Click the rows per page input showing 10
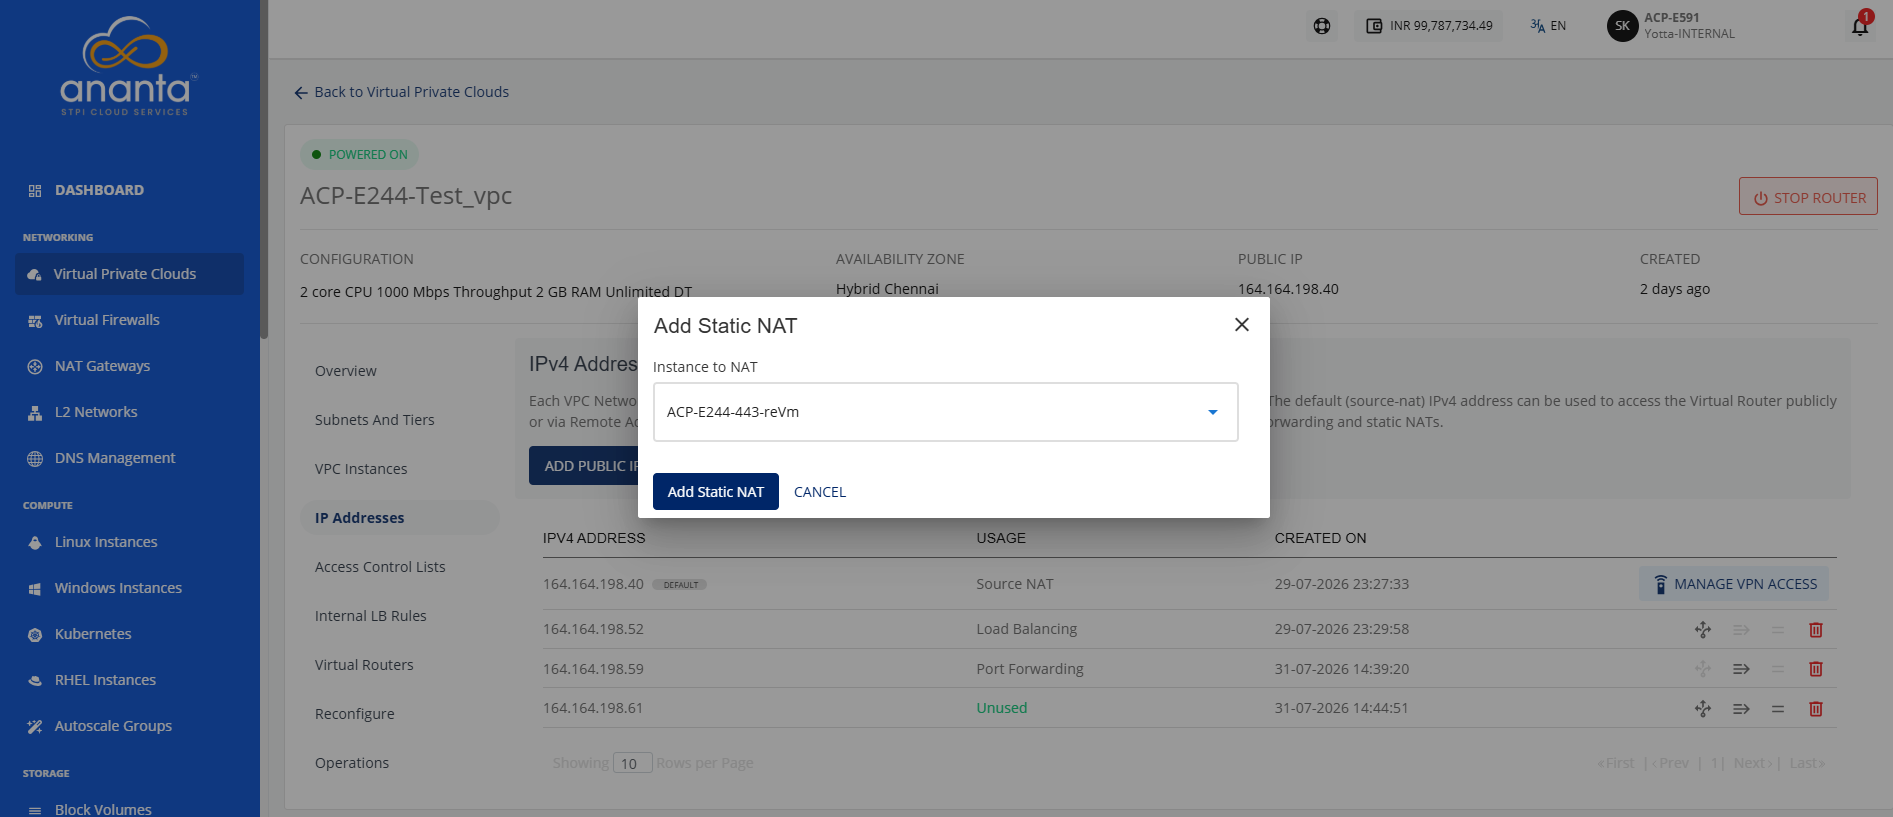 (633, 763)
